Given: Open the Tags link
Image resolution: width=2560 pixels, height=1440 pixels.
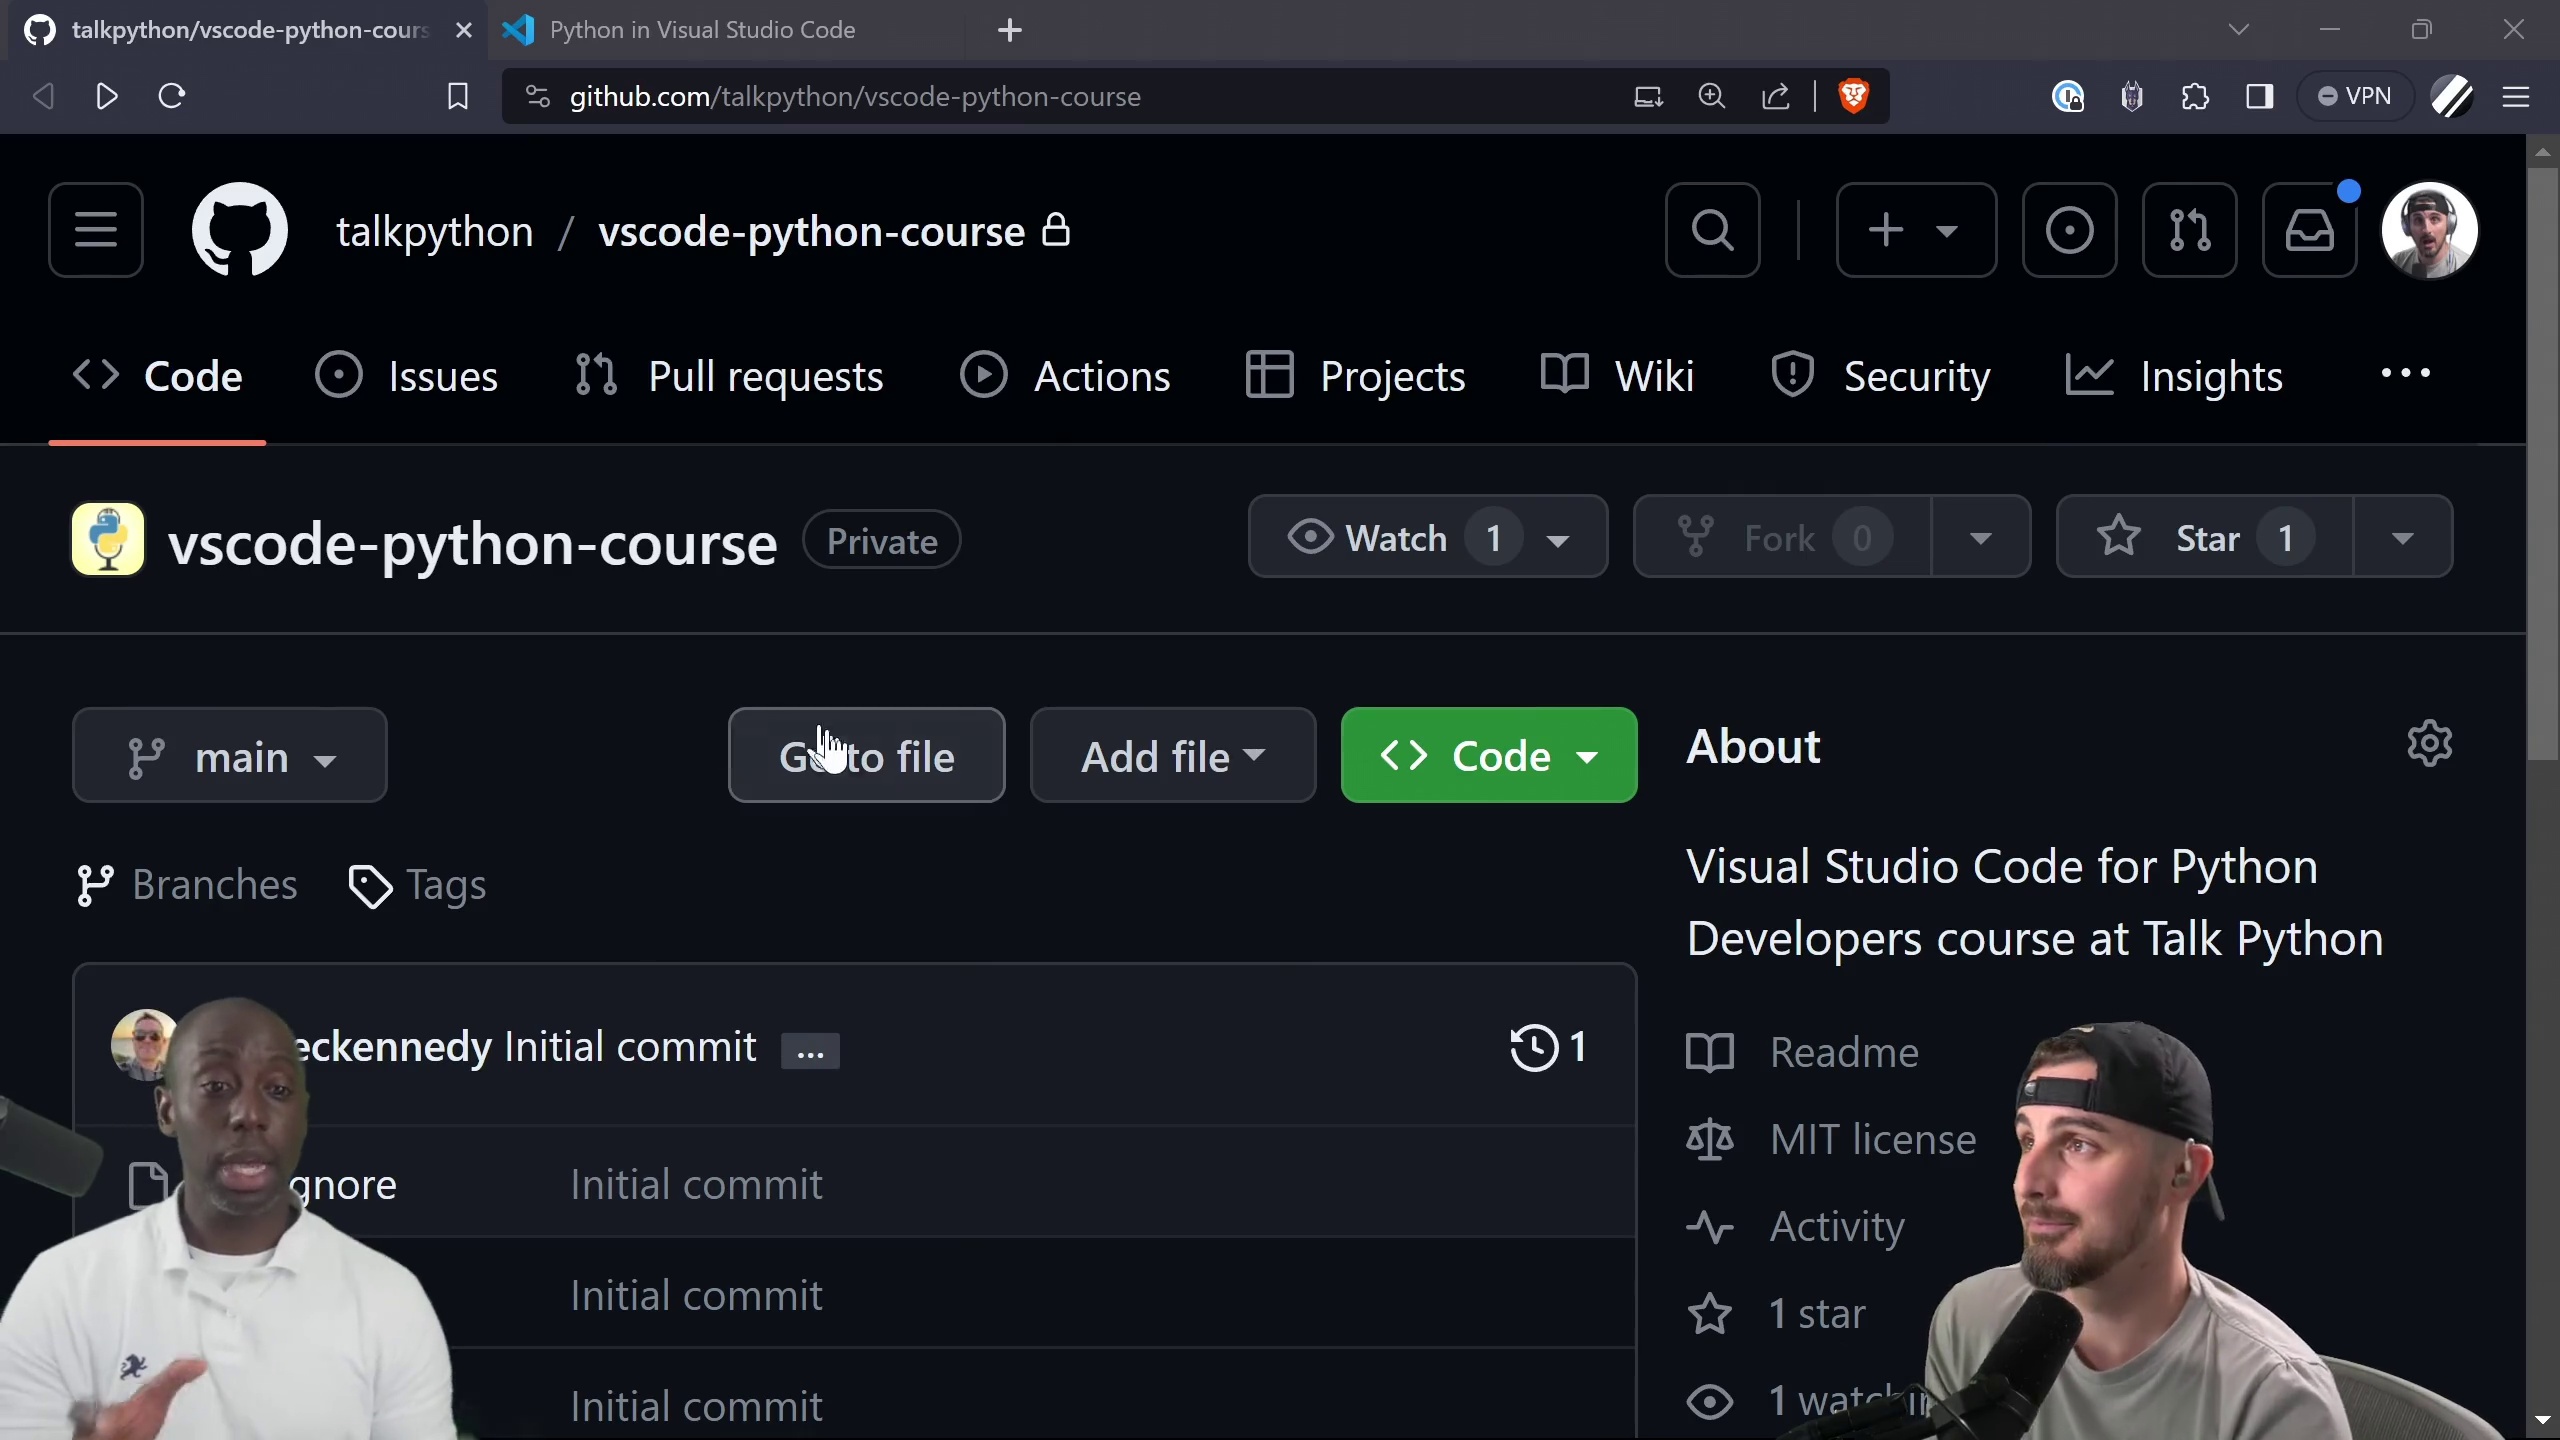Looking at the screenshot, I should (x=417, y=885).
